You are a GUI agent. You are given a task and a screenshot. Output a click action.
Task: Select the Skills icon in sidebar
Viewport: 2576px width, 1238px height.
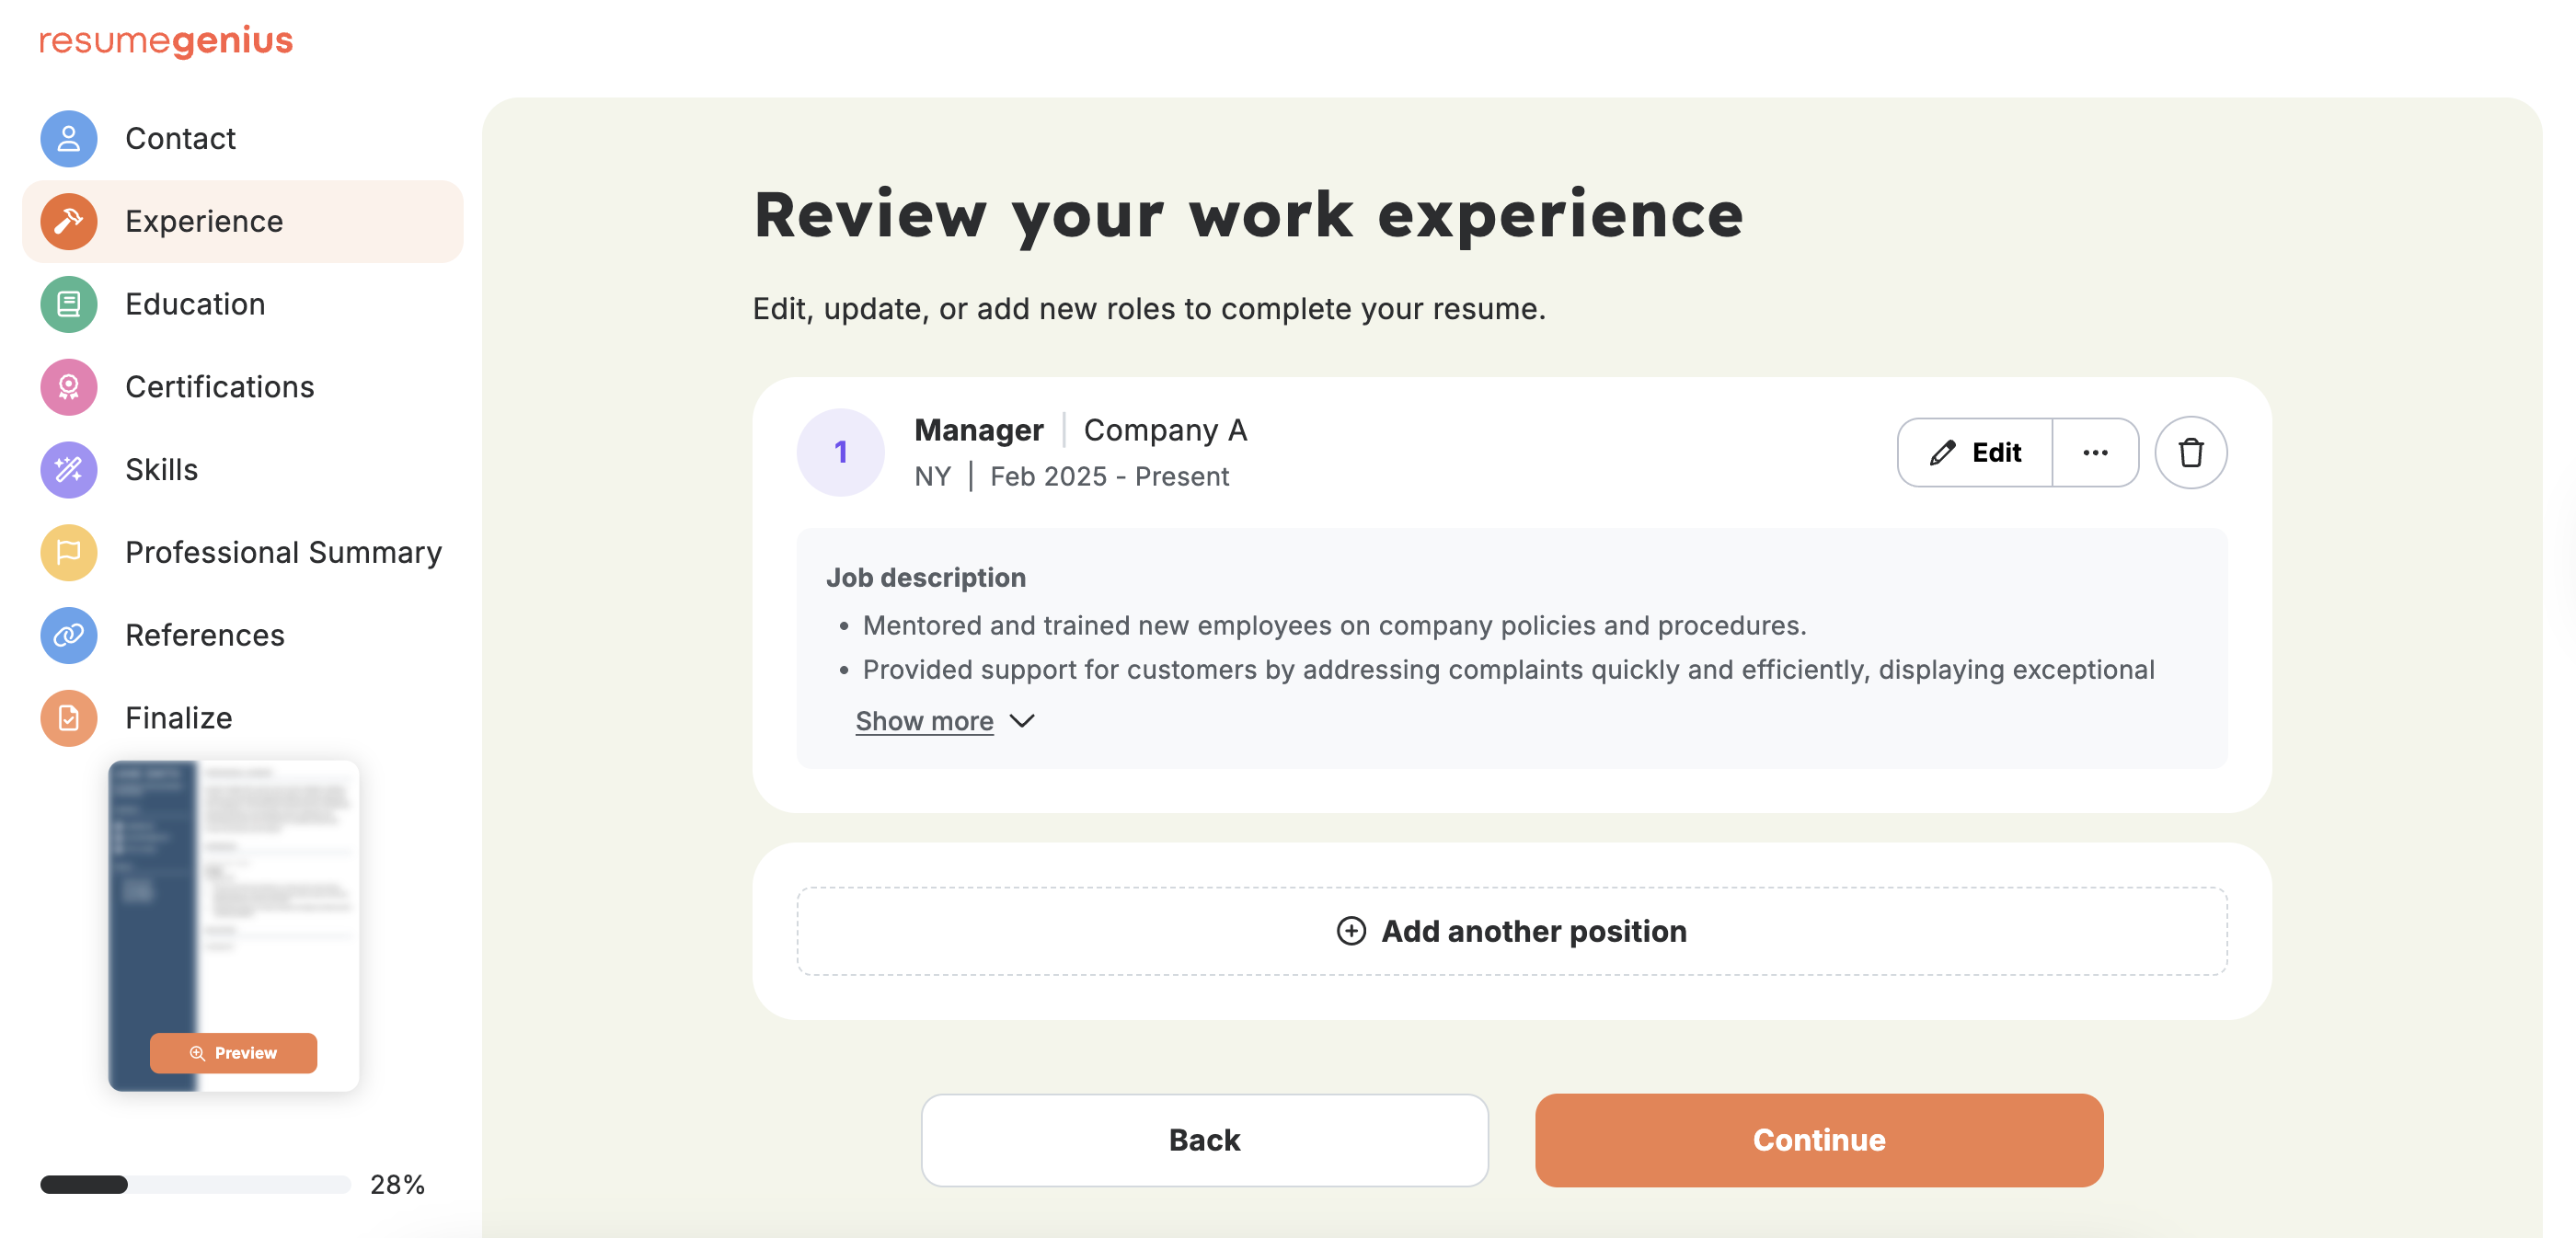pos(67,469)
